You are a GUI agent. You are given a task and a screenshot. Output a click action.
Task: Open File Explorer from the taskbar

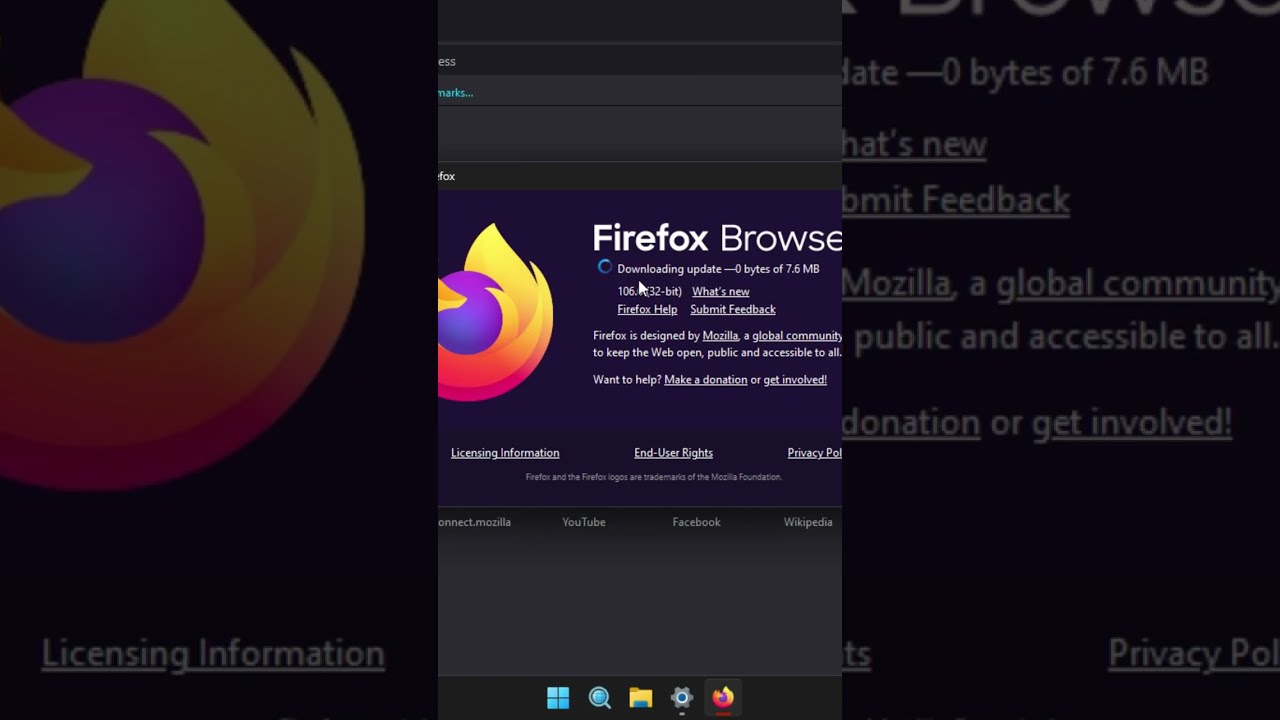[x=641, y=698]
